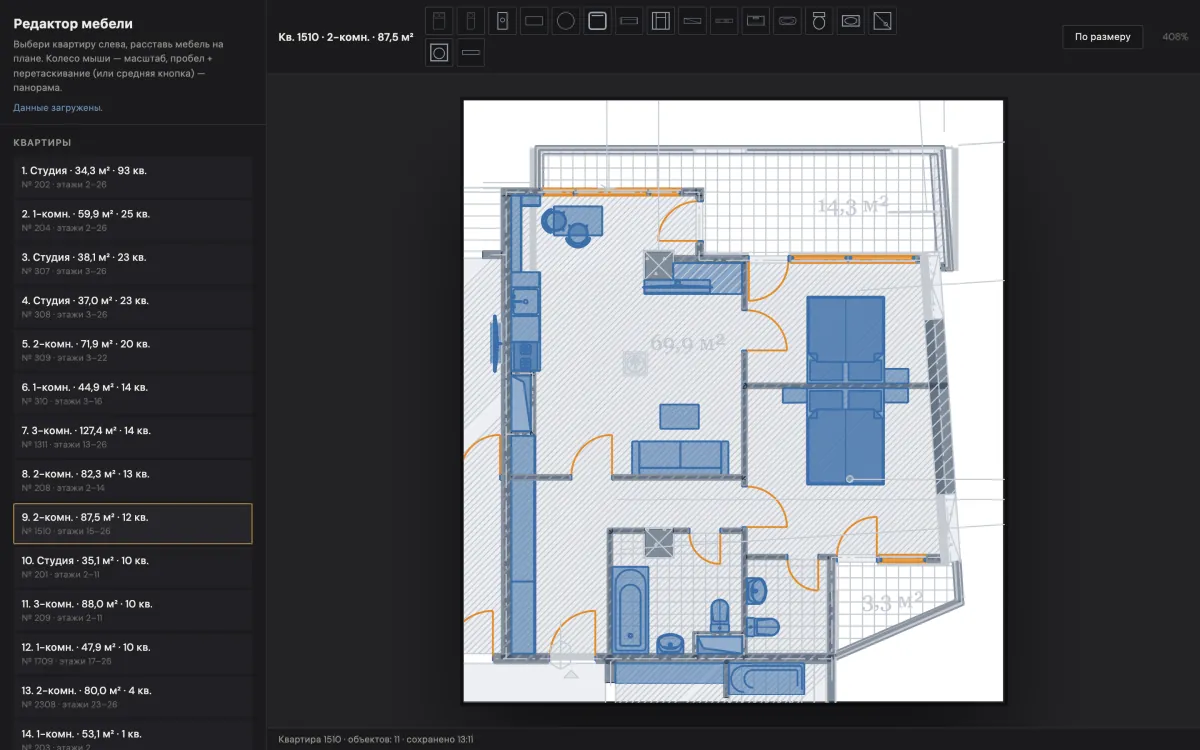Open apartment 8. 2-комн. 82,3 м²
1200x750 pixels.
pyautogui.click(x=133, y=480)
